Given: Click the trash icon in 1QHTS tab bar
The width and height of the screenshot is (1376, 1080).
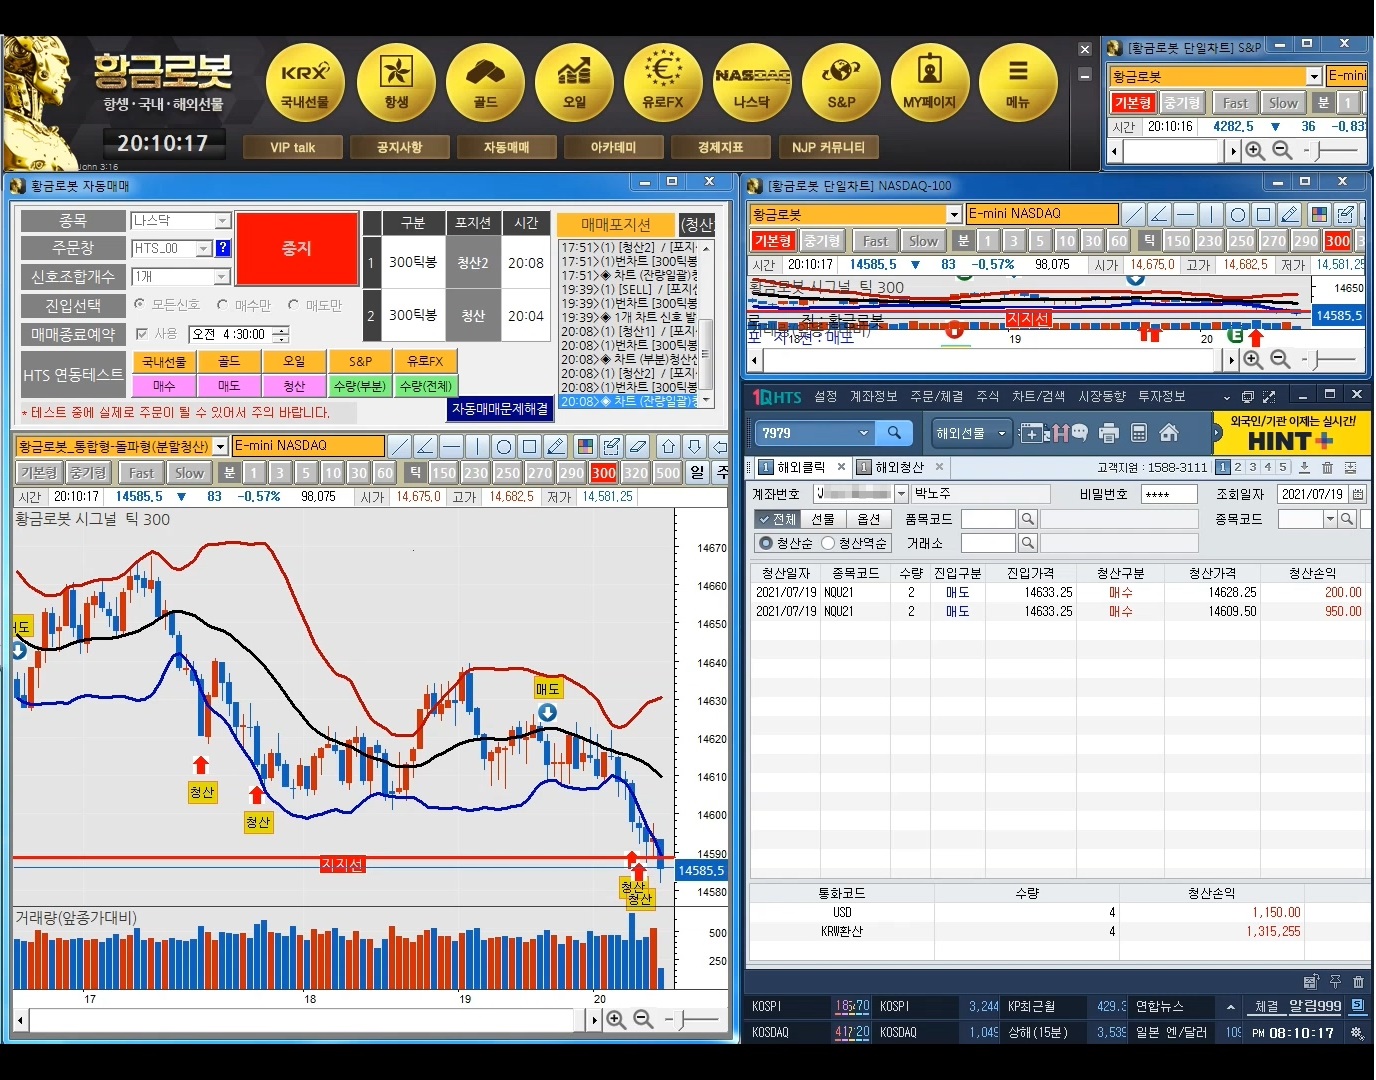Looking at the screenshot, I should coord(1328,467).
